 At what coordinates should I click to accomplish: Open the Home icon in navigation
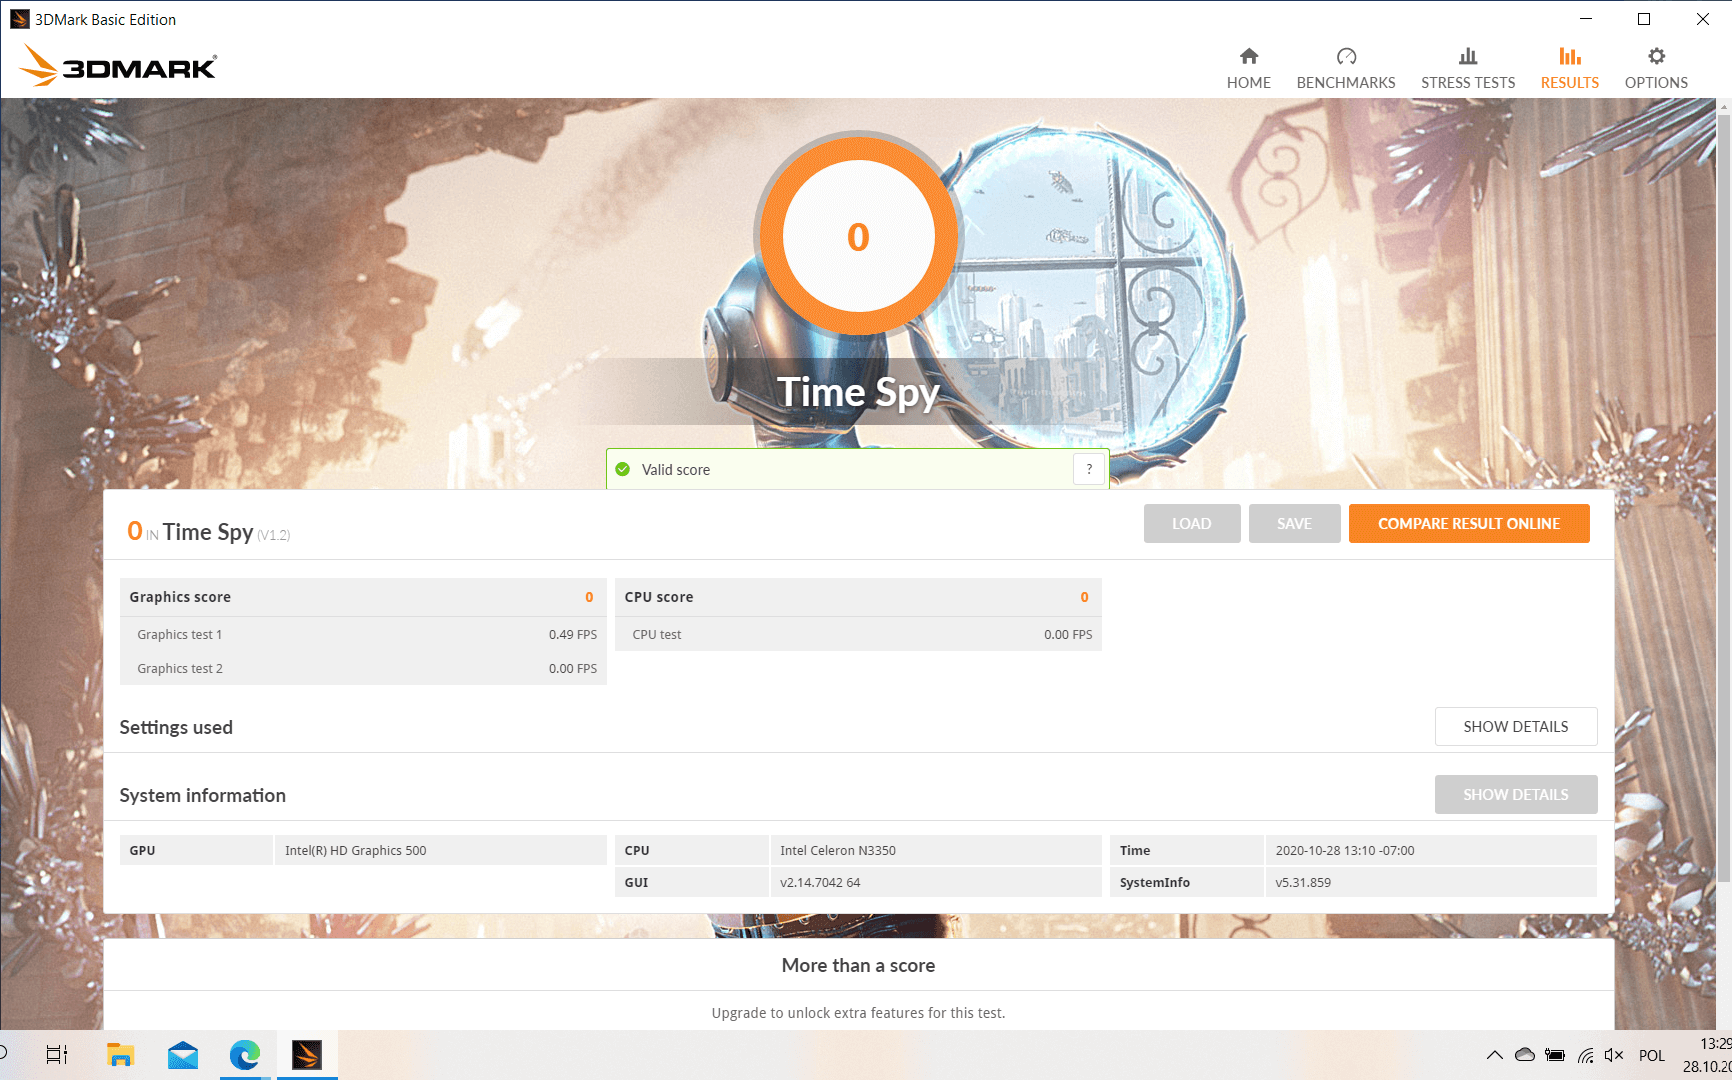point(1248,57)
